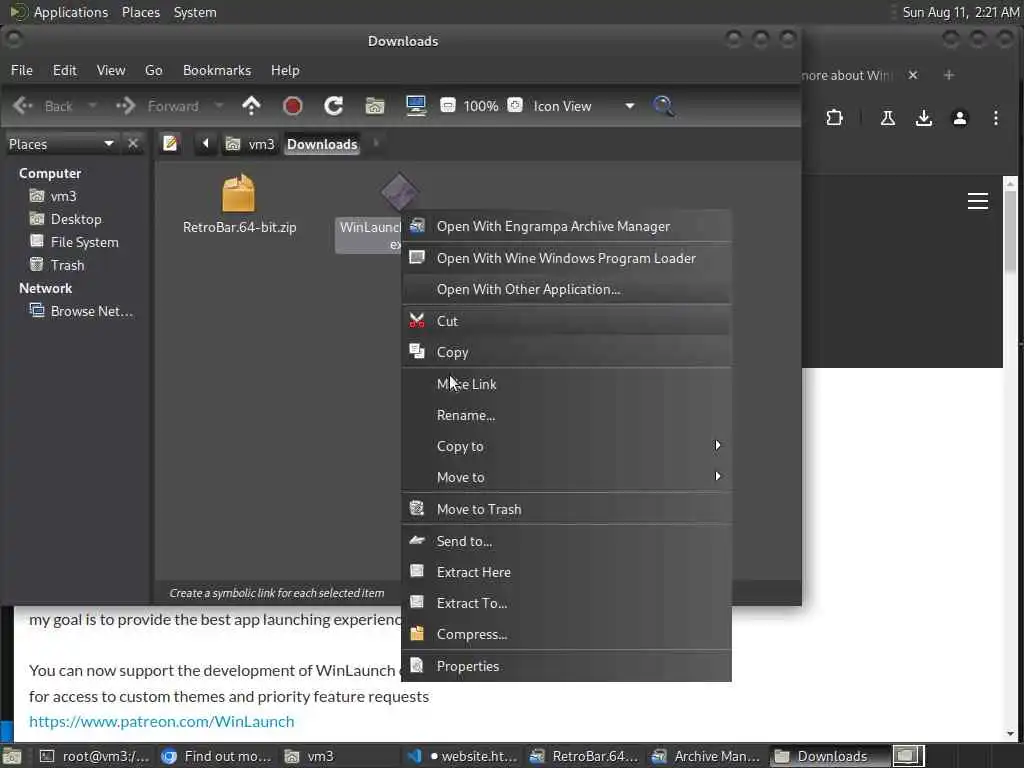
Task: Open the Bookmarks menu
Action: click(217, 71)
